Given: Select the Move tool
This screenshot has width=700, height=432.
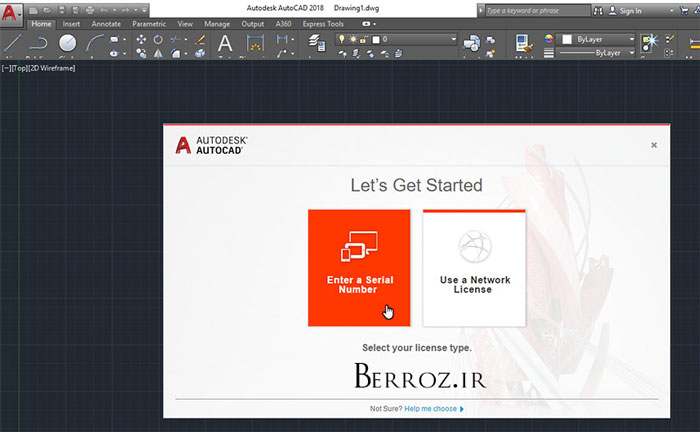Looking at the screenshot, I should [x=141, y=39].
